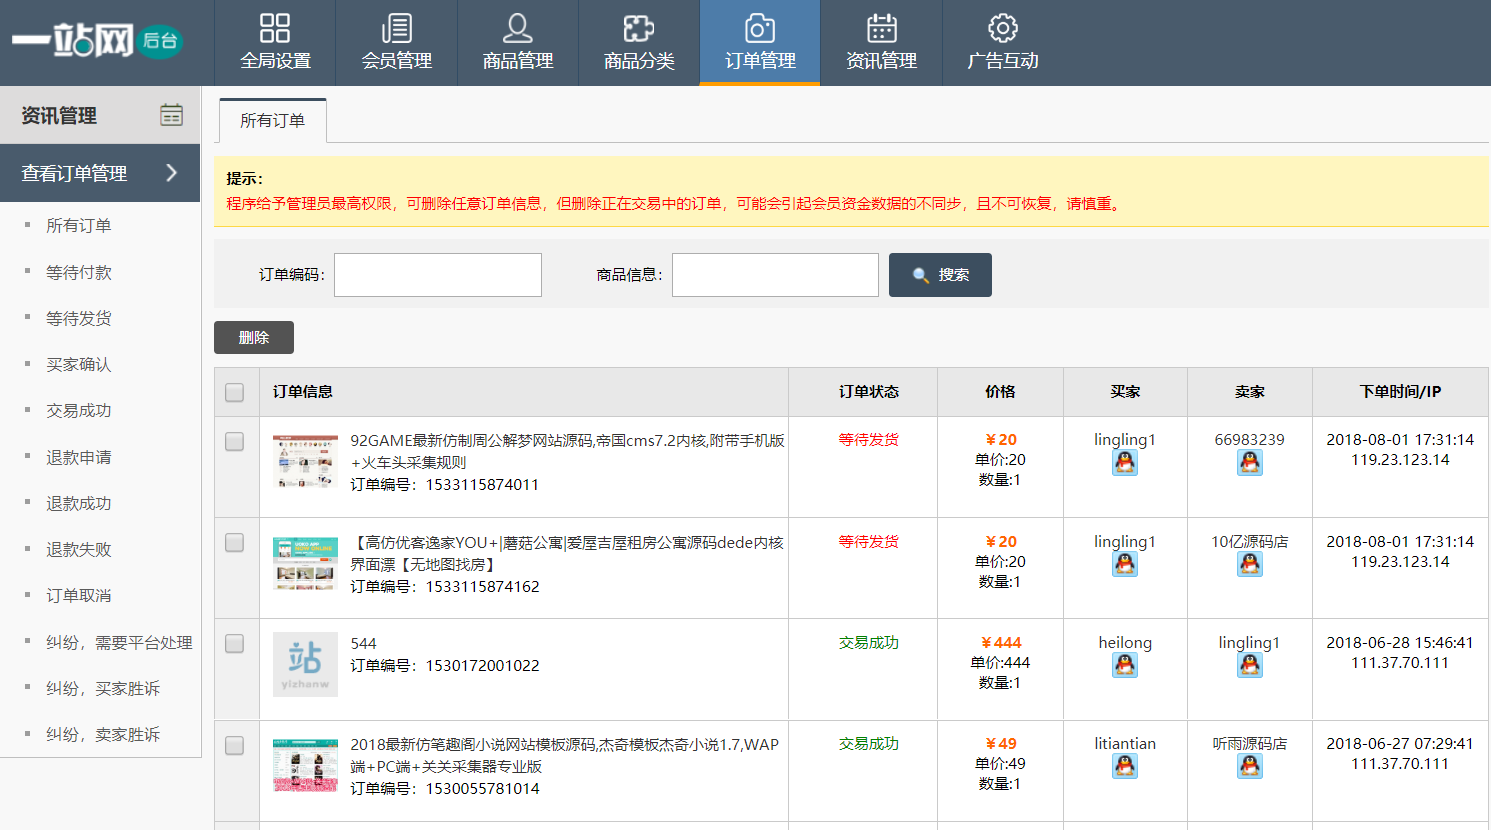Open 商品分类 category puzzle icon

pyautogui.click(x=638, y=29)
